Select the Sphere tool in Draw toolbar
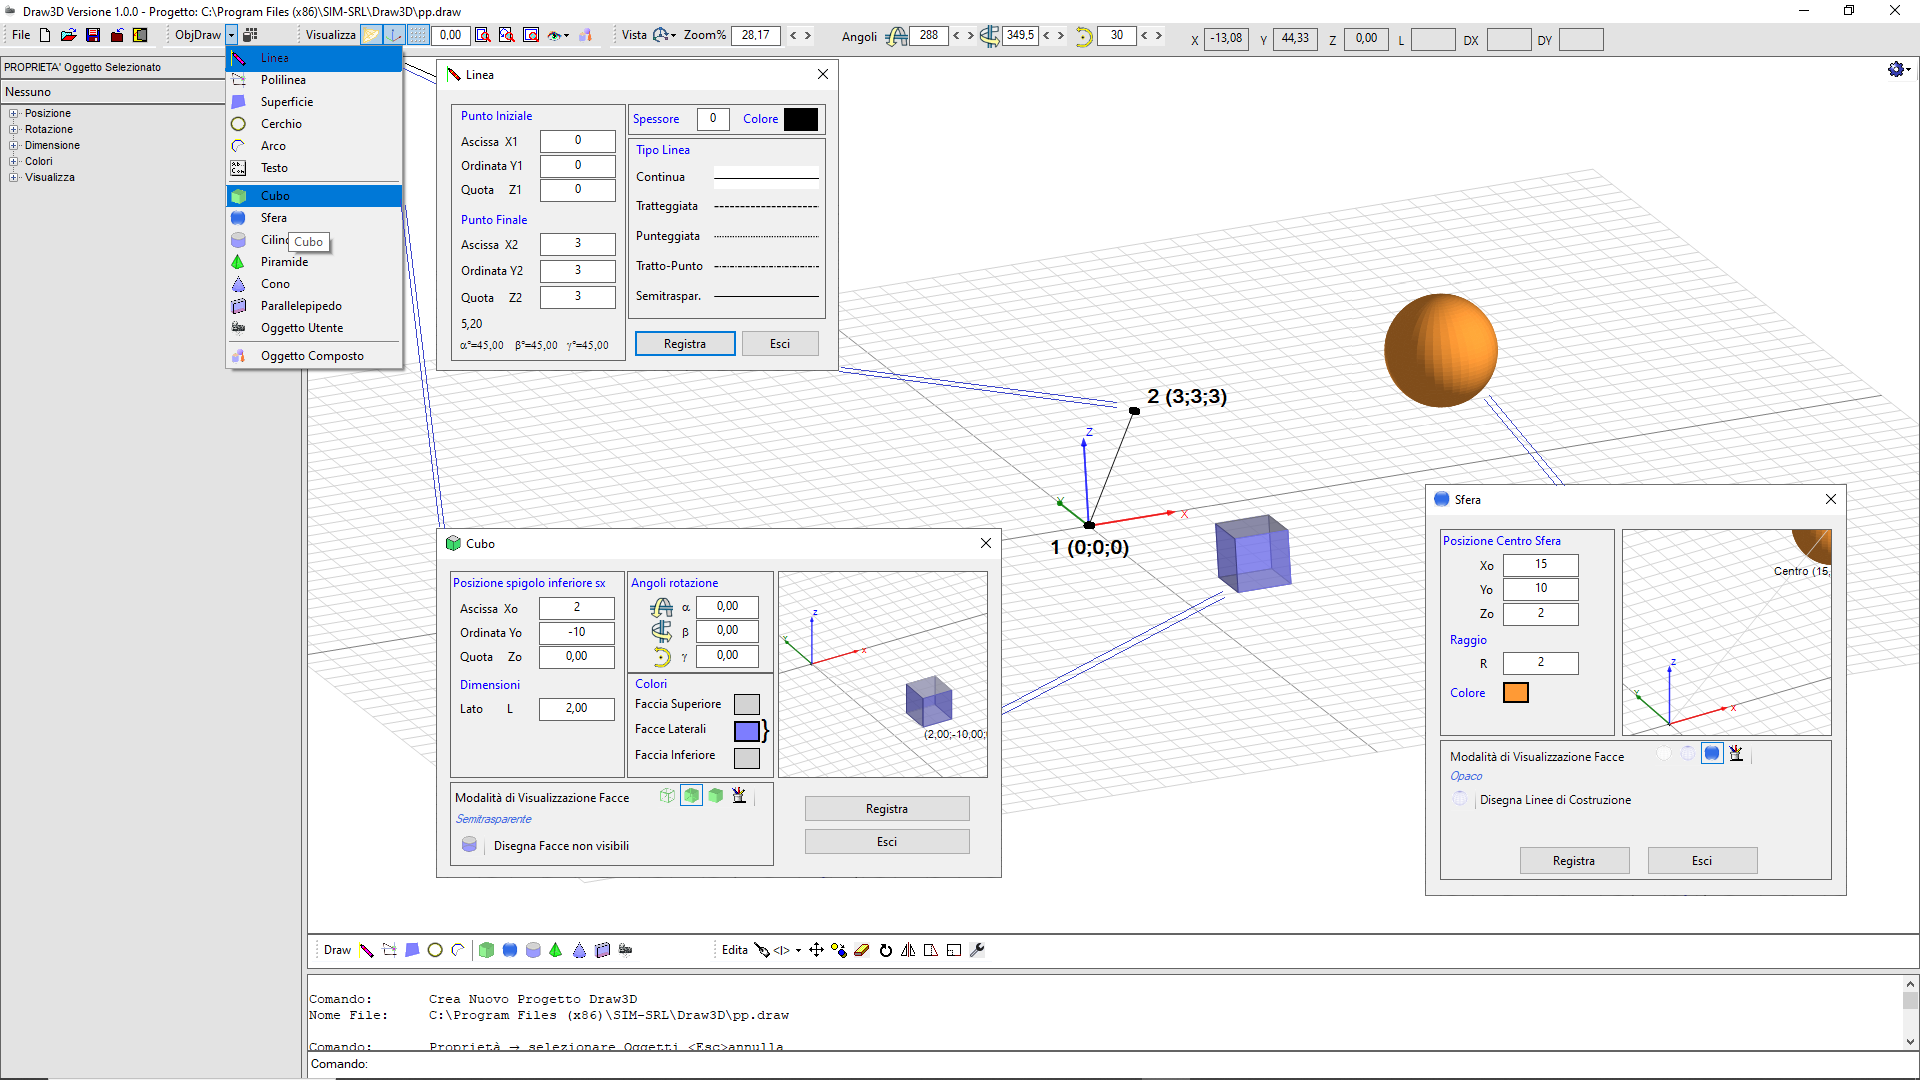1920x1080 pixels. click(x=510, y=950)
